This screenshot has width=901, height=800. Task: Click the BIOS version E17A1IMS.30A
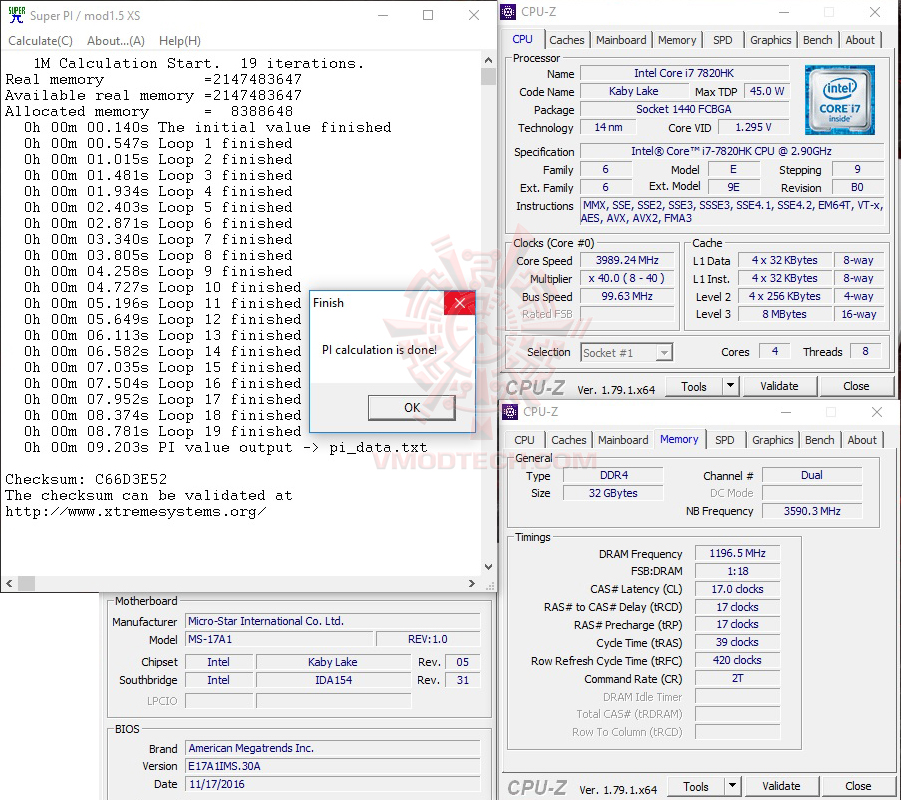332,766
